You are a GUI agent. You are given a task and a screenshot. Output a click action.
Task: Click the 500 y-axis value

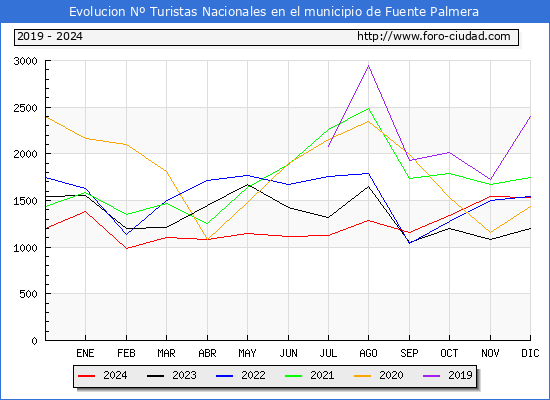28,294
